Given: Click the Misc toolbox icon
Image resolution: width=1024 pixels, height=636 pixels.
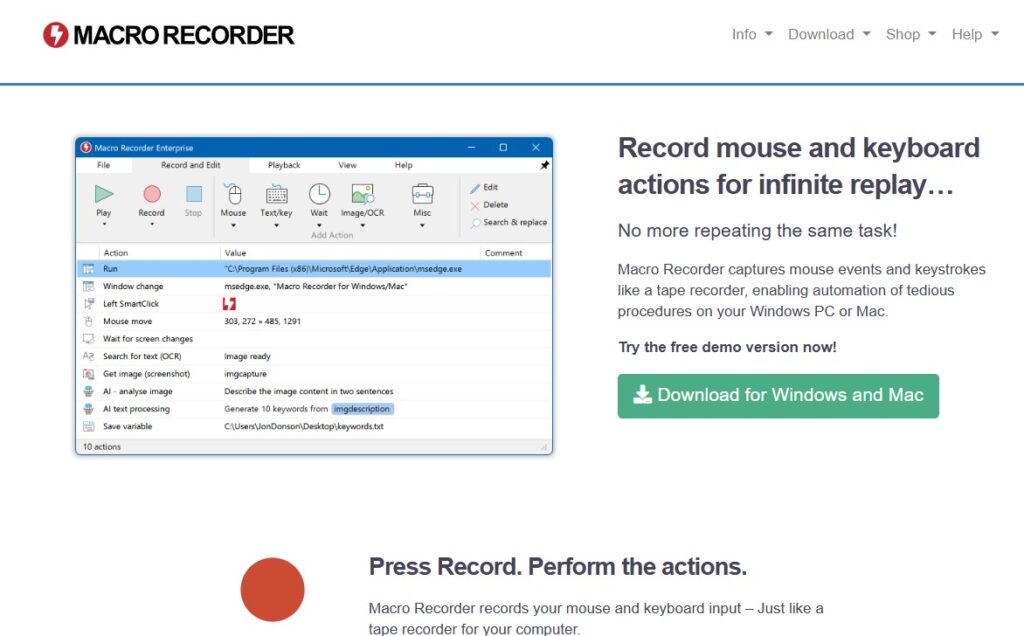Looking at the screenshot, I should (422, 194).
